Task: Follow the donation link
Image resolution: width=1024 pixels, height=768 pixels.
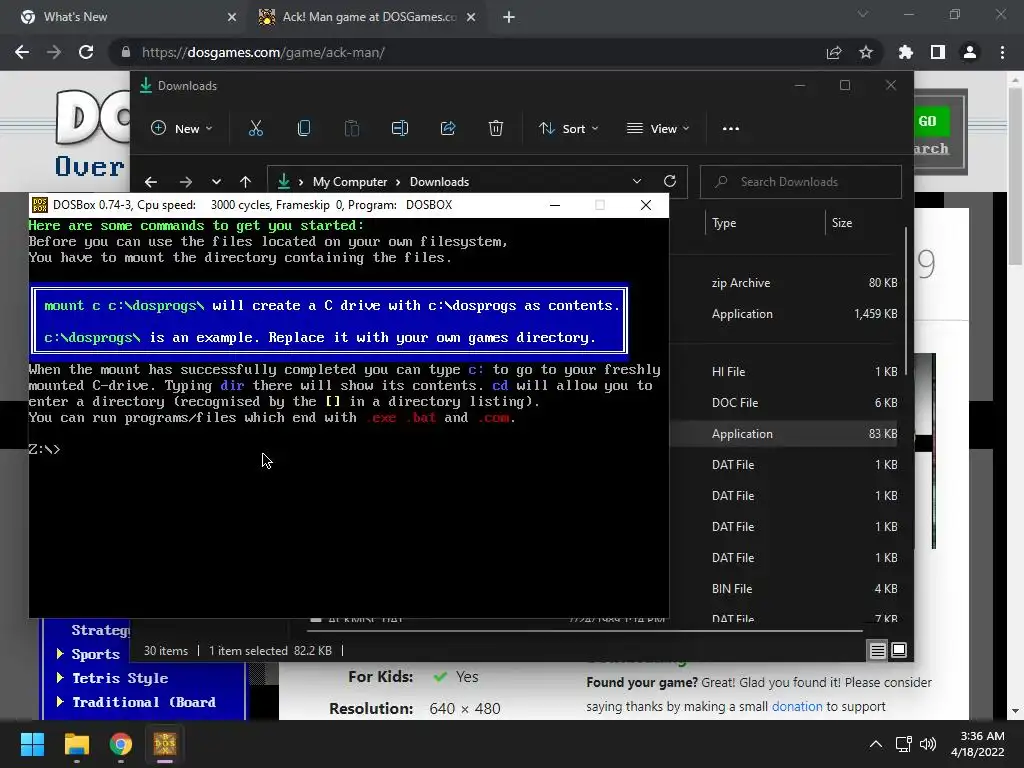Action: (x=797, y=706)
